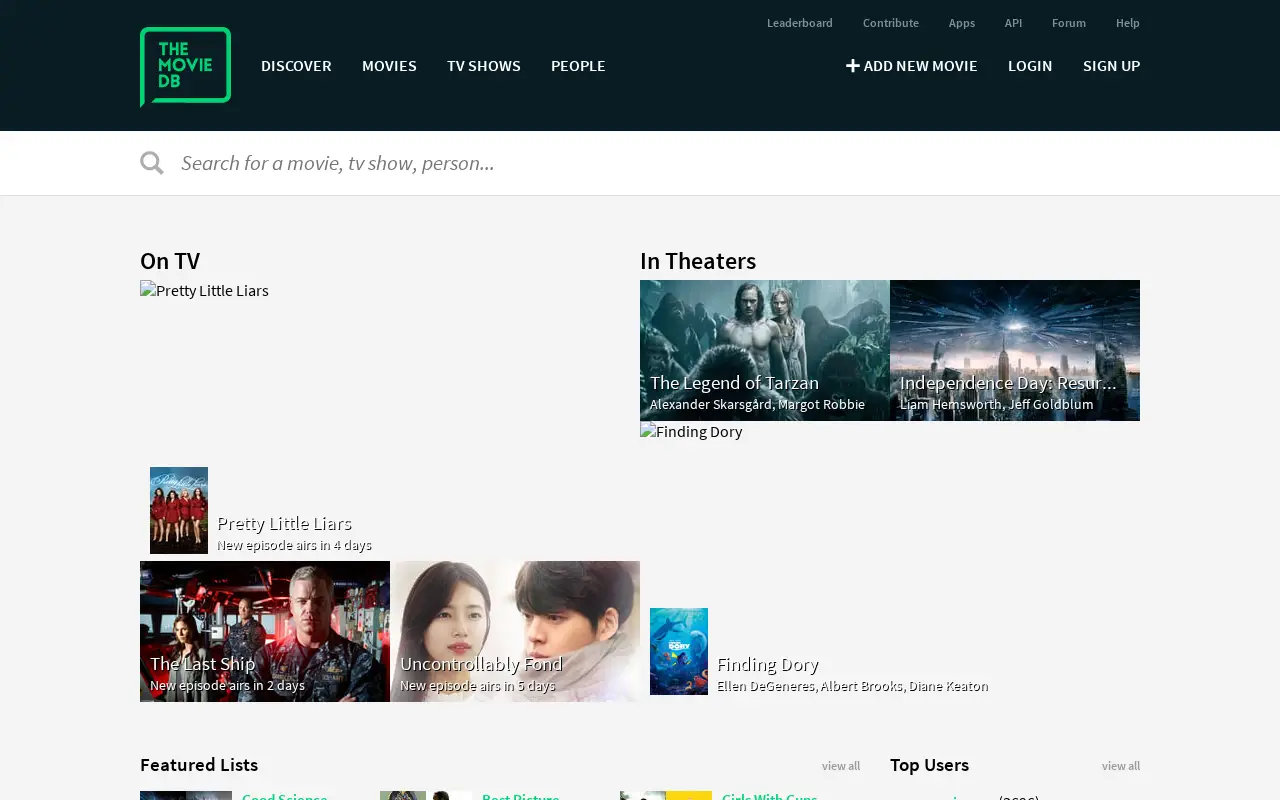The width and height of the screenshot is (1280, 800).
Task: Open the Contribute link
Action: pos(891,23)
